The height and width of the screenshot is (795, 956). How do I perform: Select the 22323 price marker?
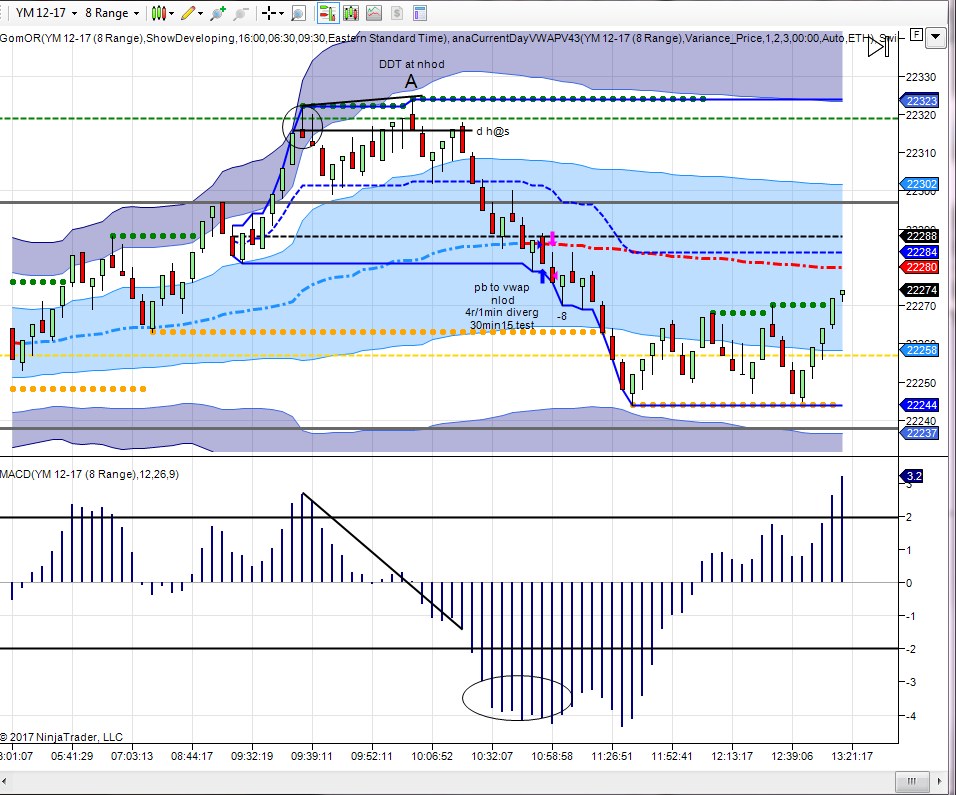pyautogui.click(x=920, y=101)
